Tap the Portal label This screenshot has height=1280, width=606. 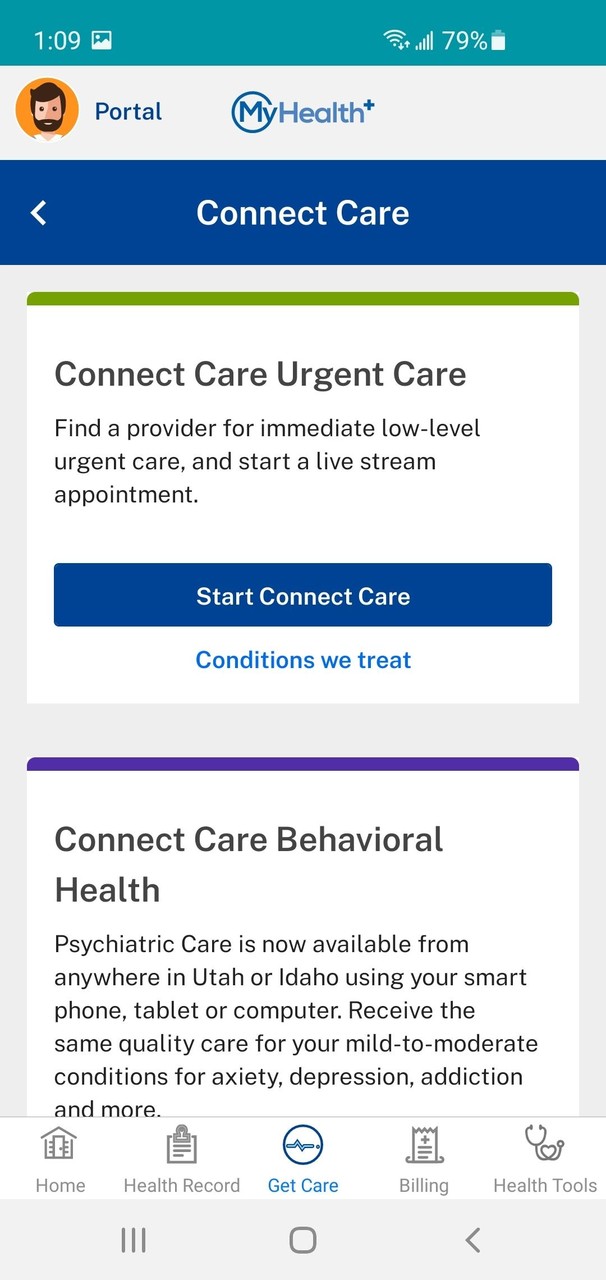click(x=128, y=112)
